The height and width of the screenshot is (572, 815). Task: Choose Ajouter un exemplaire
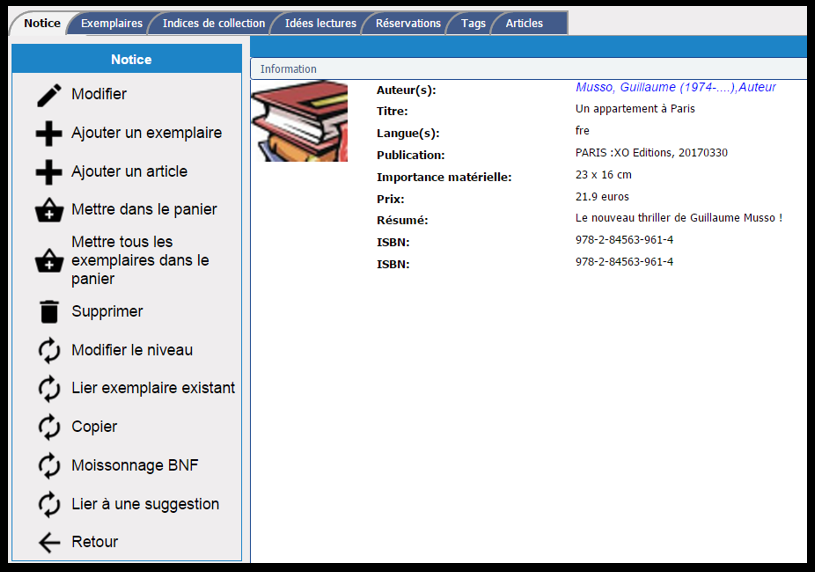147,133
